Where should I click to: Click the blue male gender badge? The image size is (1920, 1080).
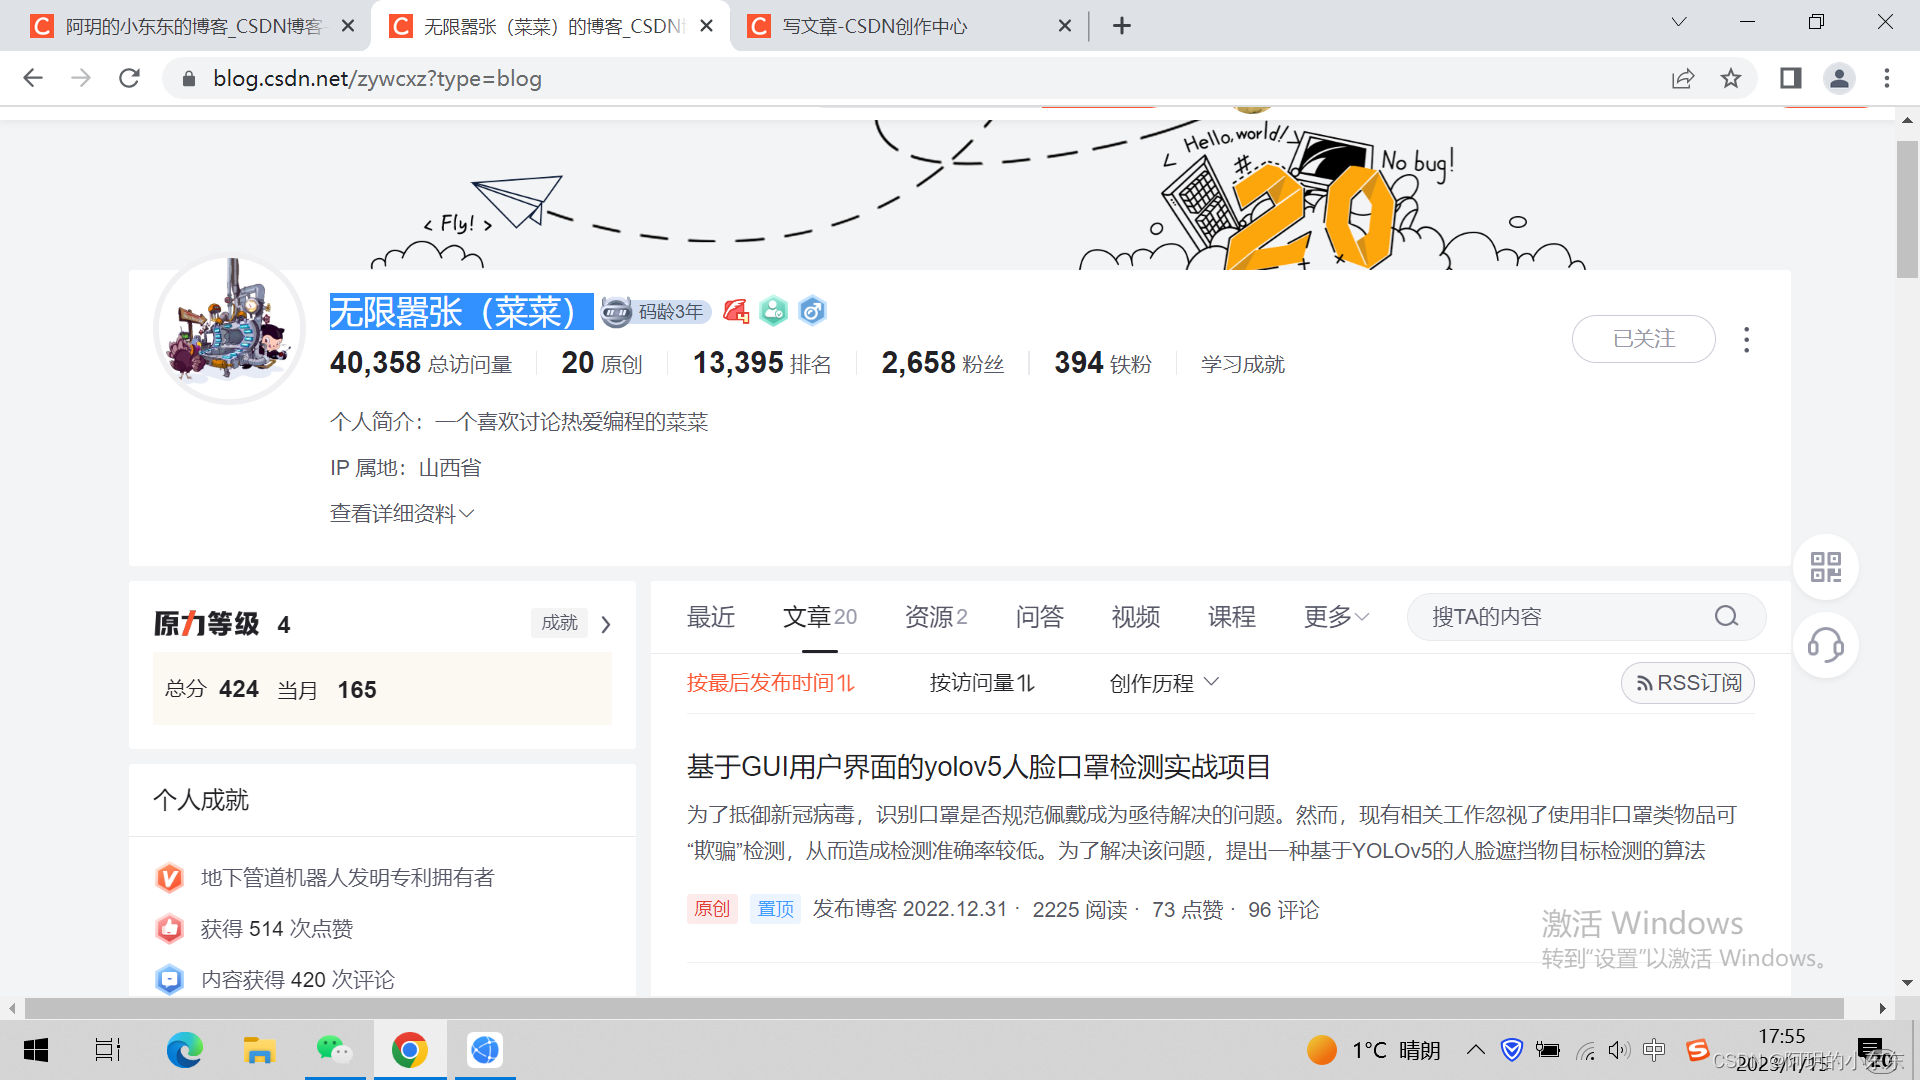812,311
